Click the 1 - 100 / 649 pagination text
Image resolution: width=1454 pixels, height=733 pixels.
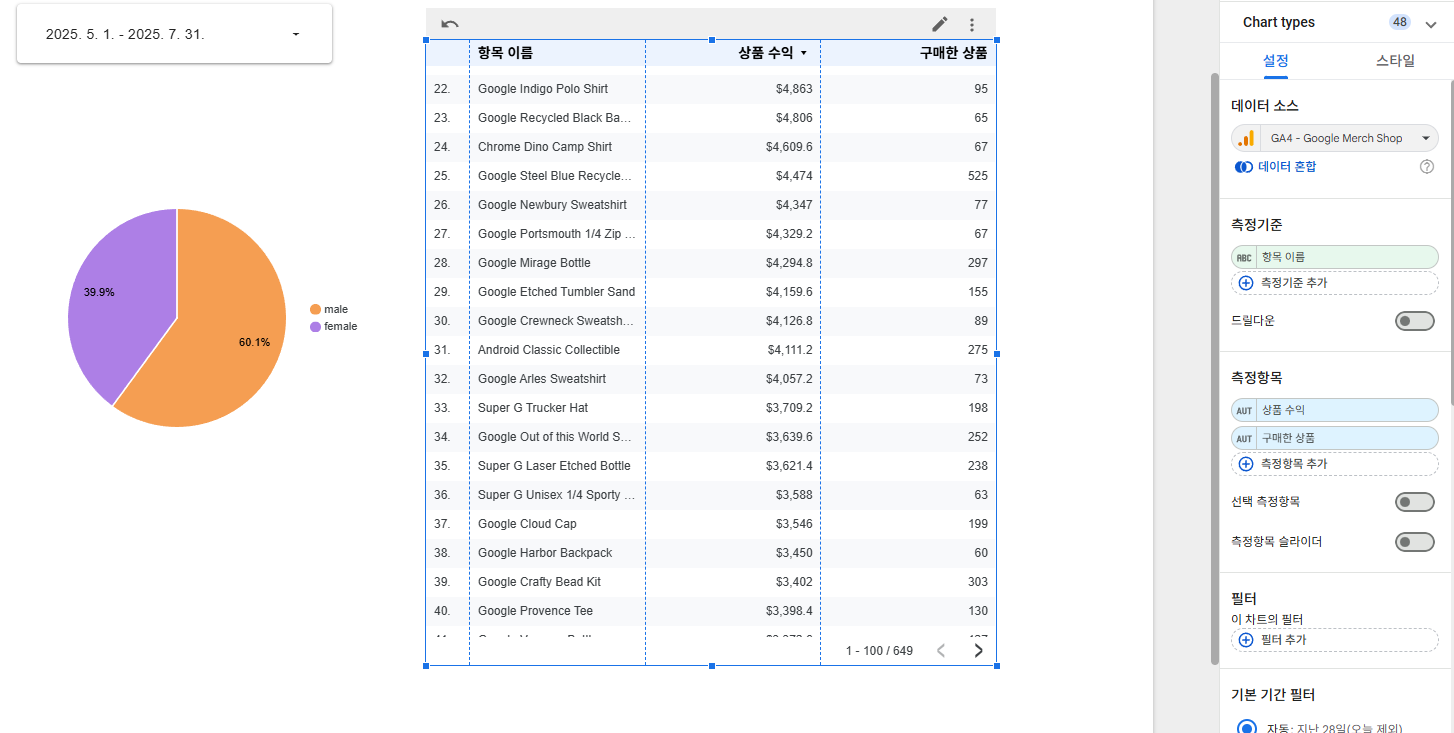(x=879, y=651)
